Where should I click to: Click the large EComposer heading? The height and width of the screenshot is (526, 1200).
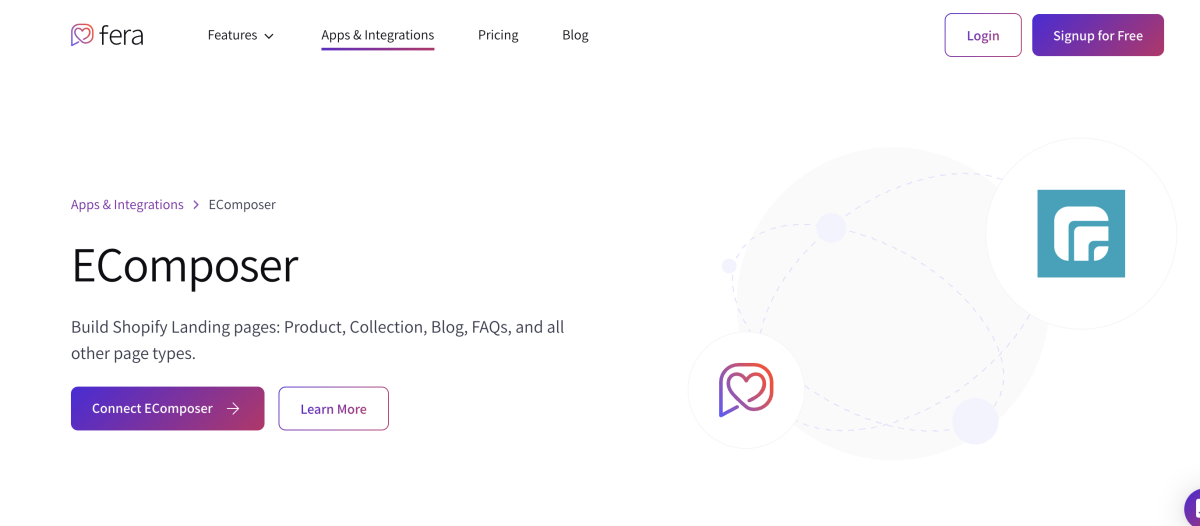point(185,266)
